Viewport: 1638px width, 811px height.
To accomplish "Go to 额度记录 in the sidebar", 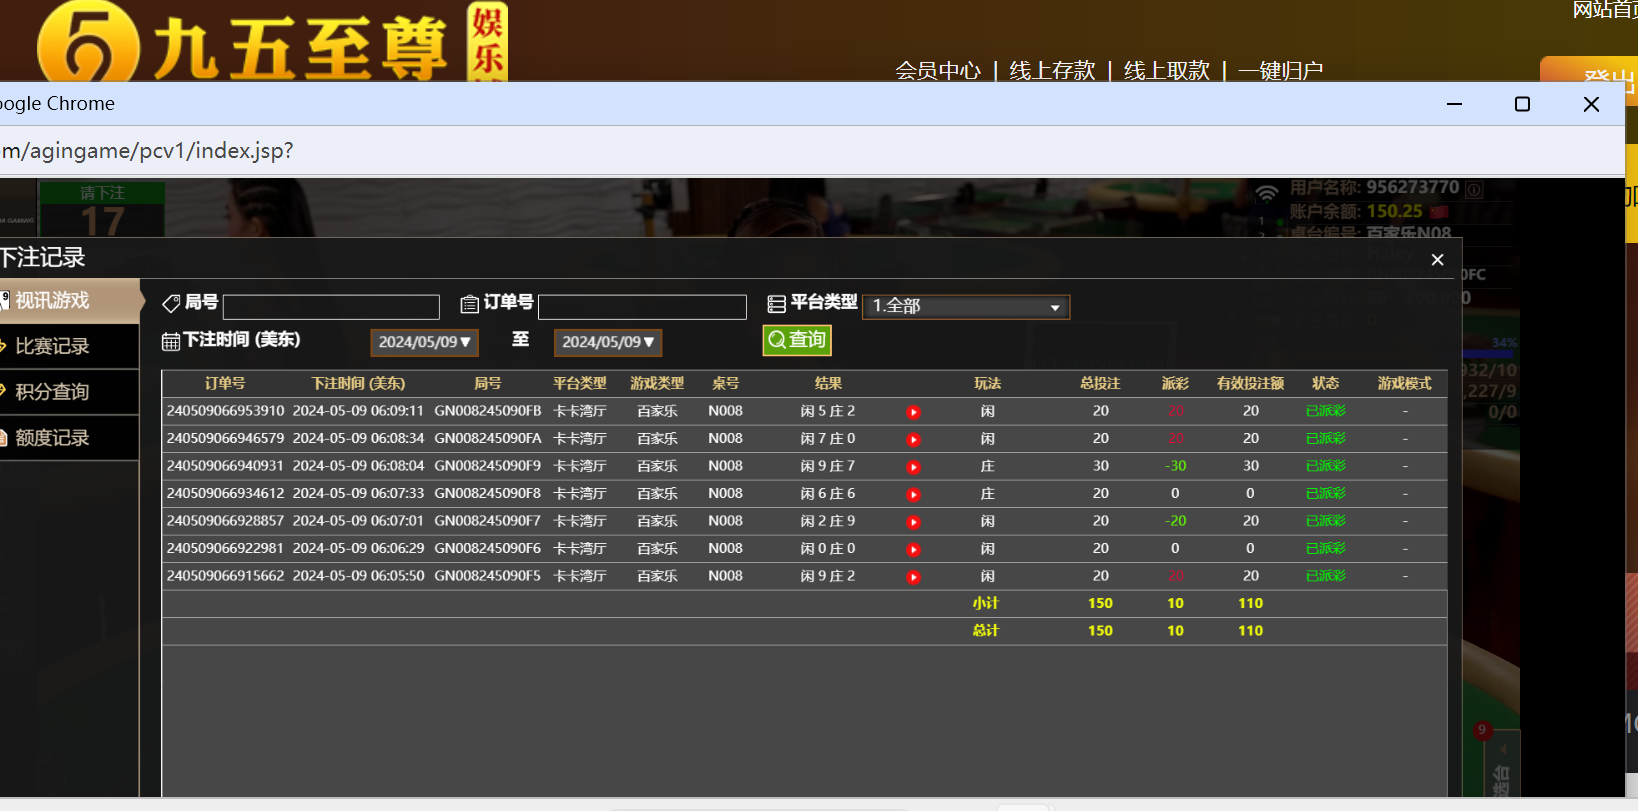I will 69,438.
